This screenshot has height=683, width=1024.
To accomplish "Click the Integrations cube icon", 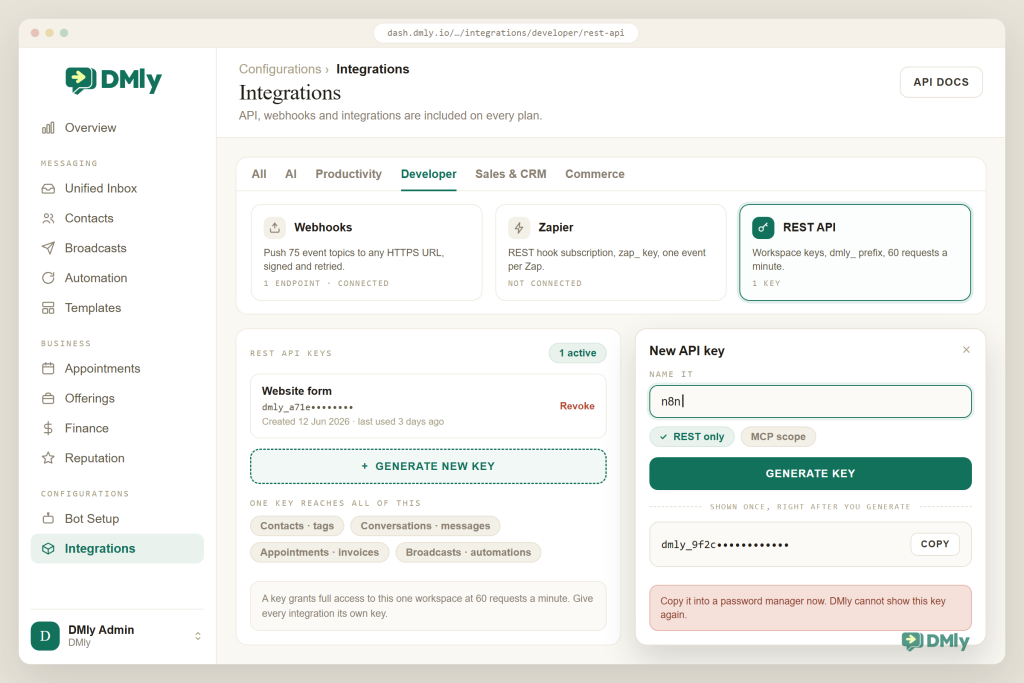I will point(48,548).
